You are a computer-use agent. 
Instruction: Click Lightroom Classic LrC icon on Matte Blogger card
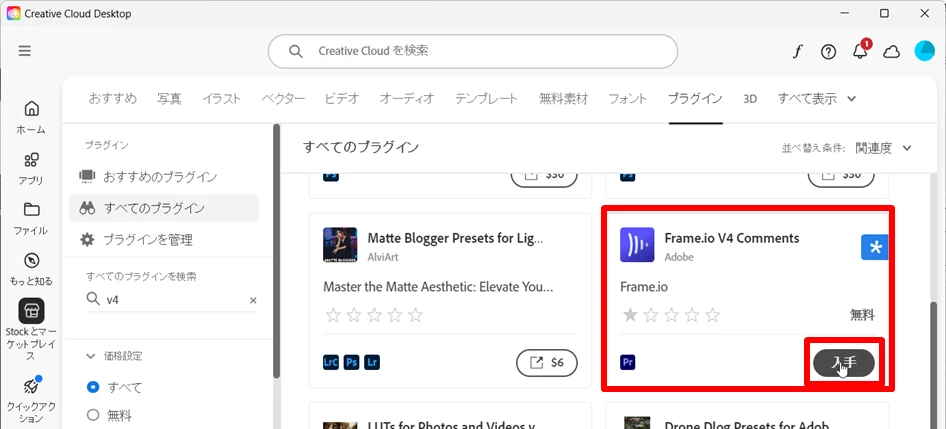click(331, 363)
